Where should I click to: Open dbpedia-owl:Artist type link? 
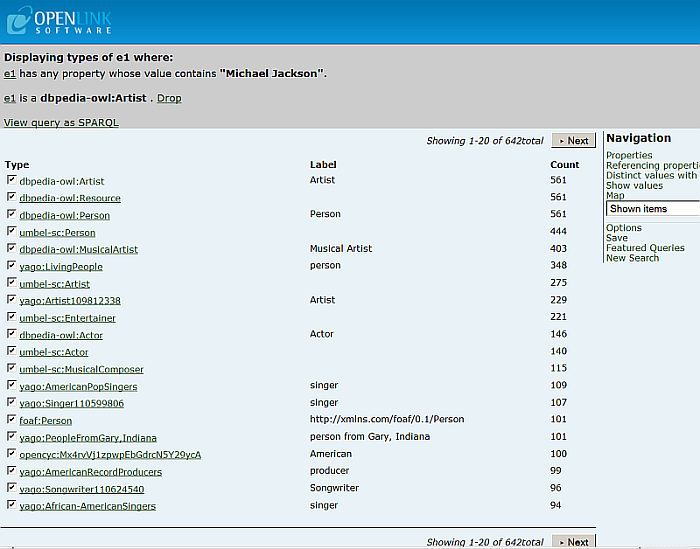(62, 181)
